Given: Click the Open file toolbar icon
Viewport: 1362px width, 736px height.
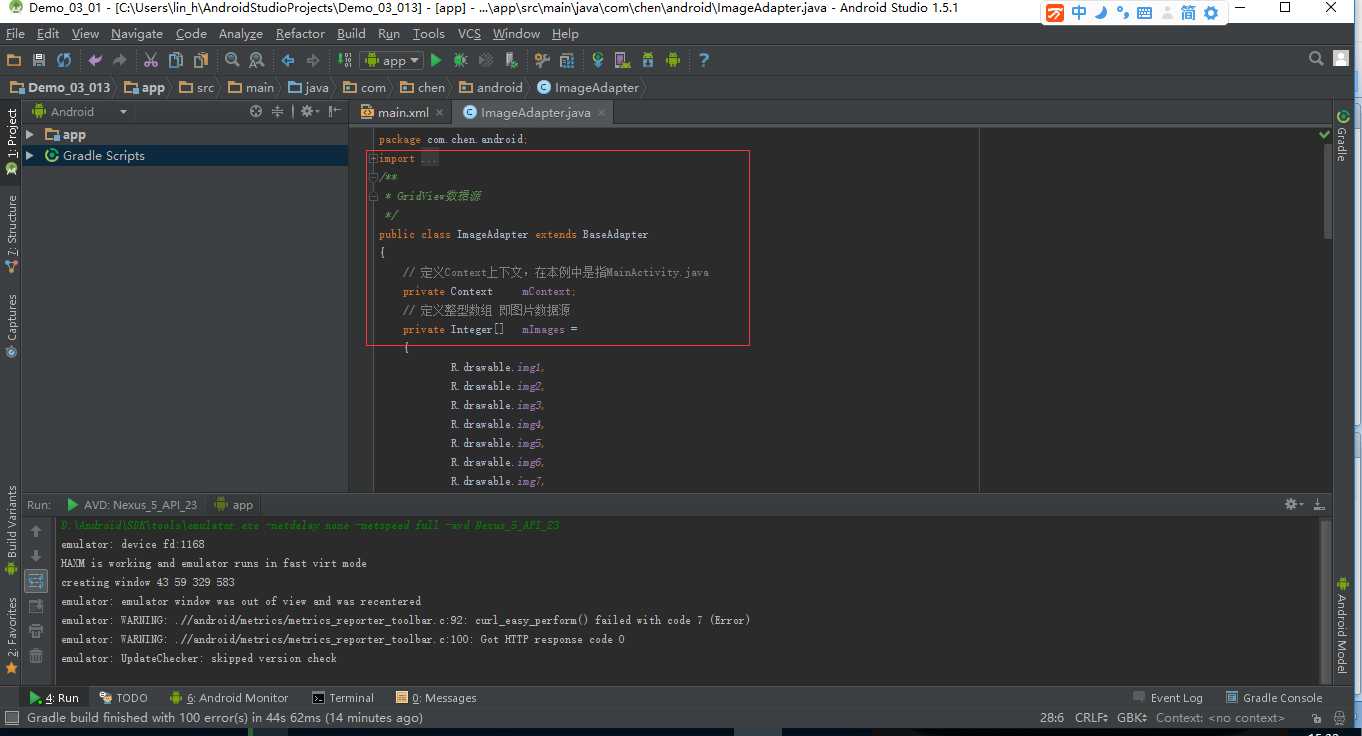Looking at the screenshot, I should point(14,60).
